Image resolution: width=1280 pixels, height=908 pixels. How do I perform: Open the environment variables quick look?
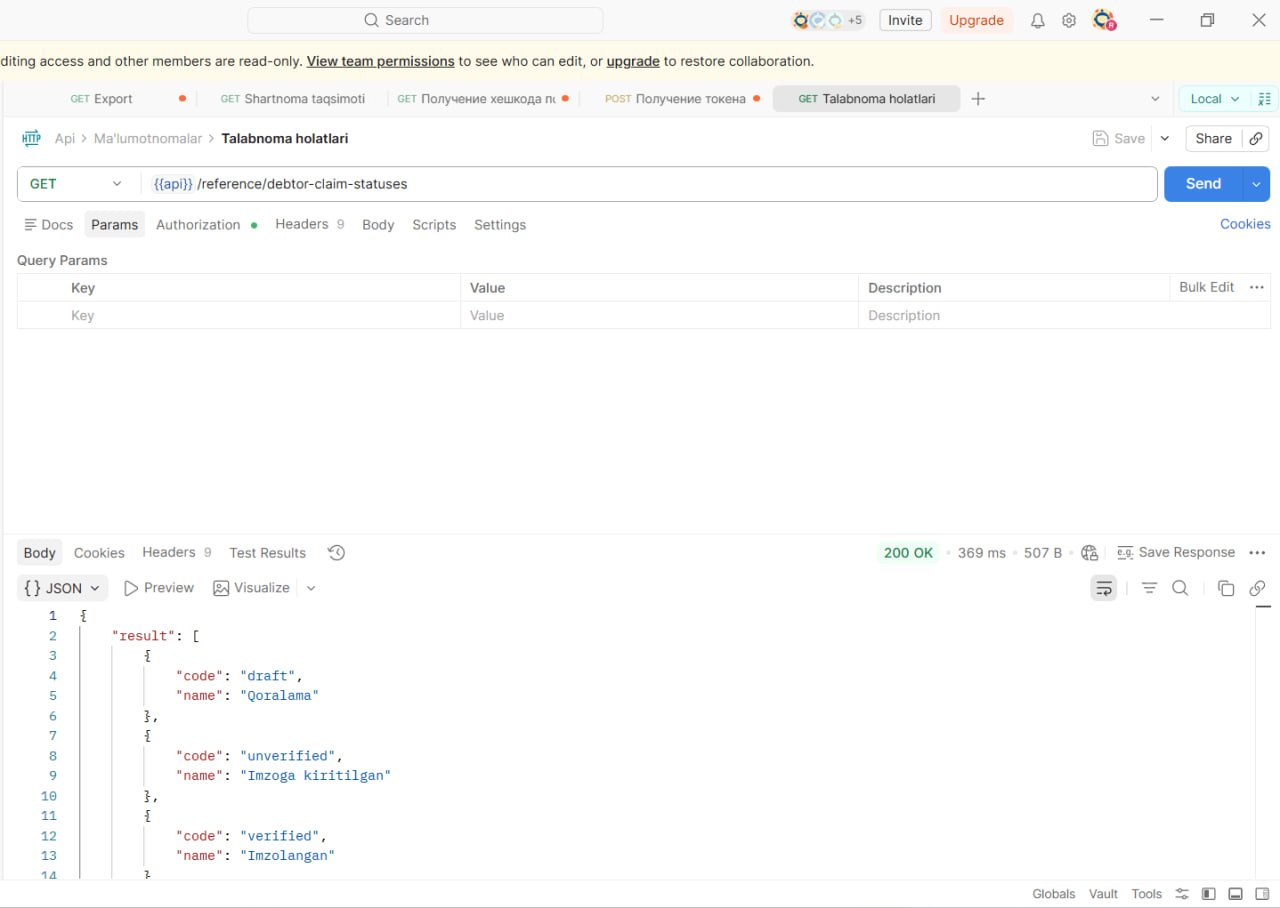tap(1264, 99)
